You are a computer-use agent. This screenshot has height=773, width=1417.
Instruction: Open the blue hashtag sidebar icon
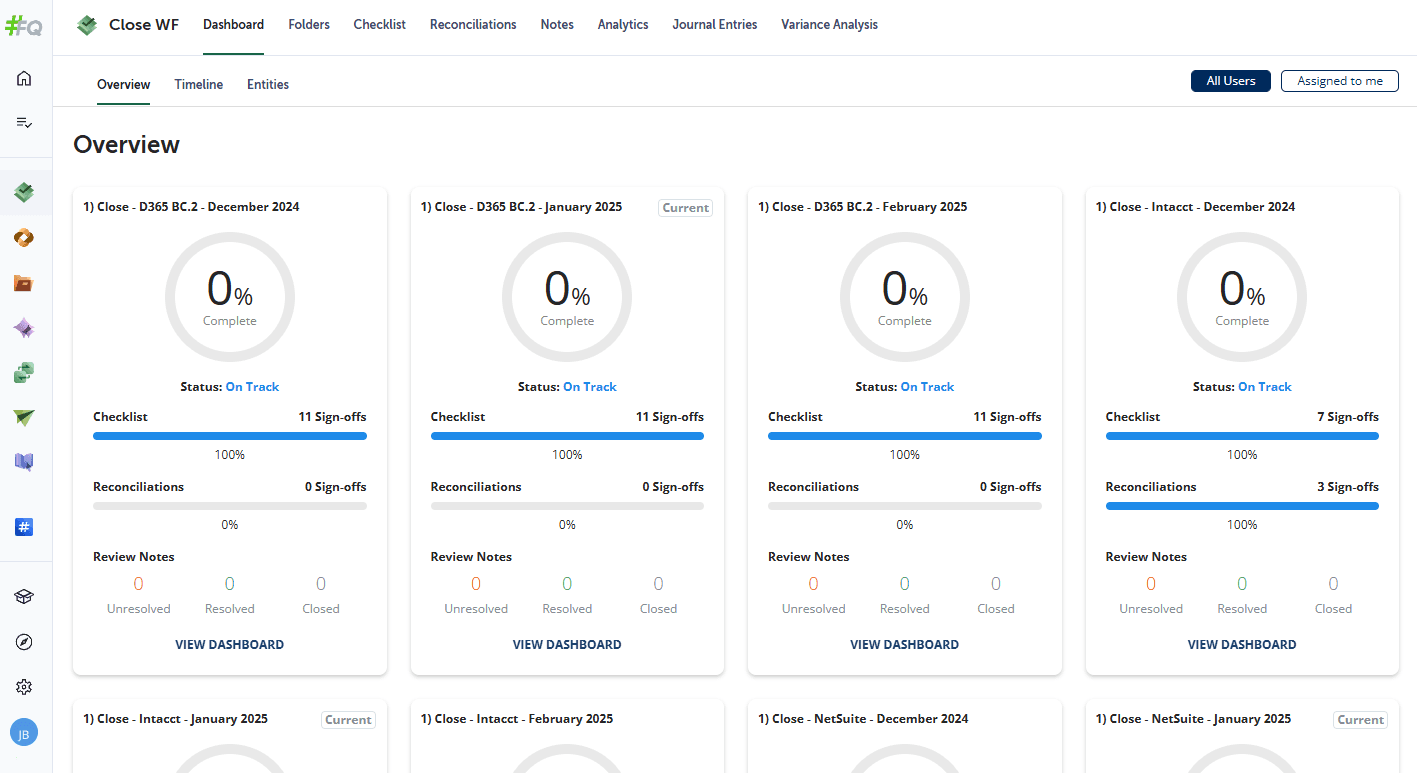pyautogui.click(x=25, y=527)
